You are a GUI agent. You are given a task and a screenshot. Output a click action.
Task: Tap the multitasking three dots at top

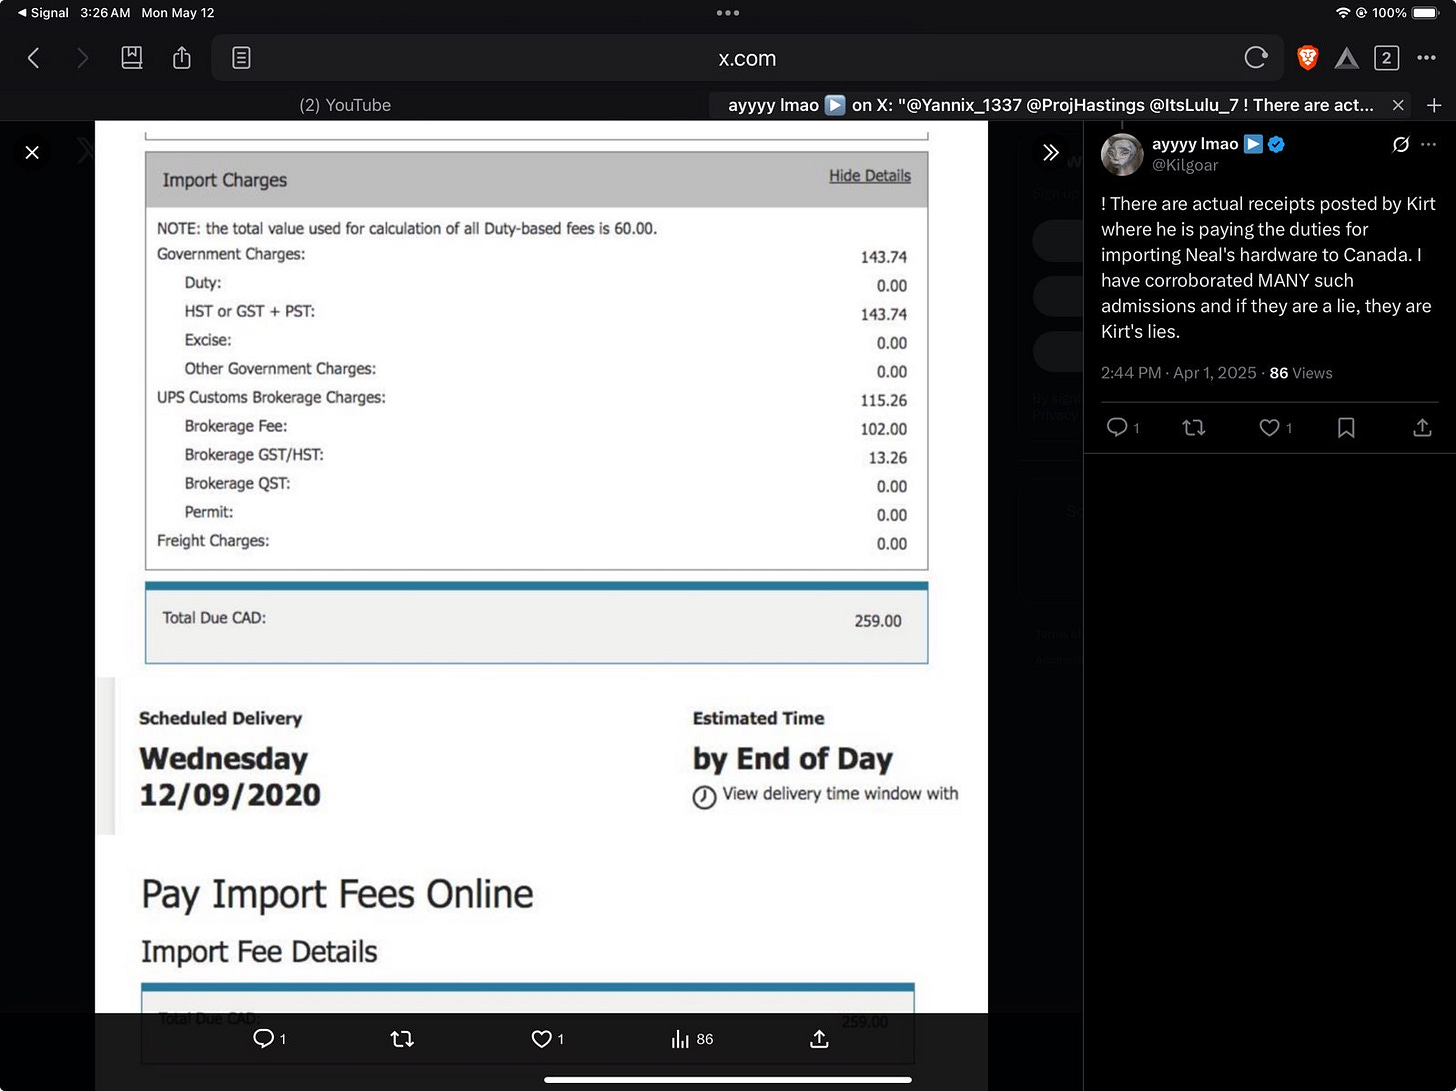(x=728, y=13)
